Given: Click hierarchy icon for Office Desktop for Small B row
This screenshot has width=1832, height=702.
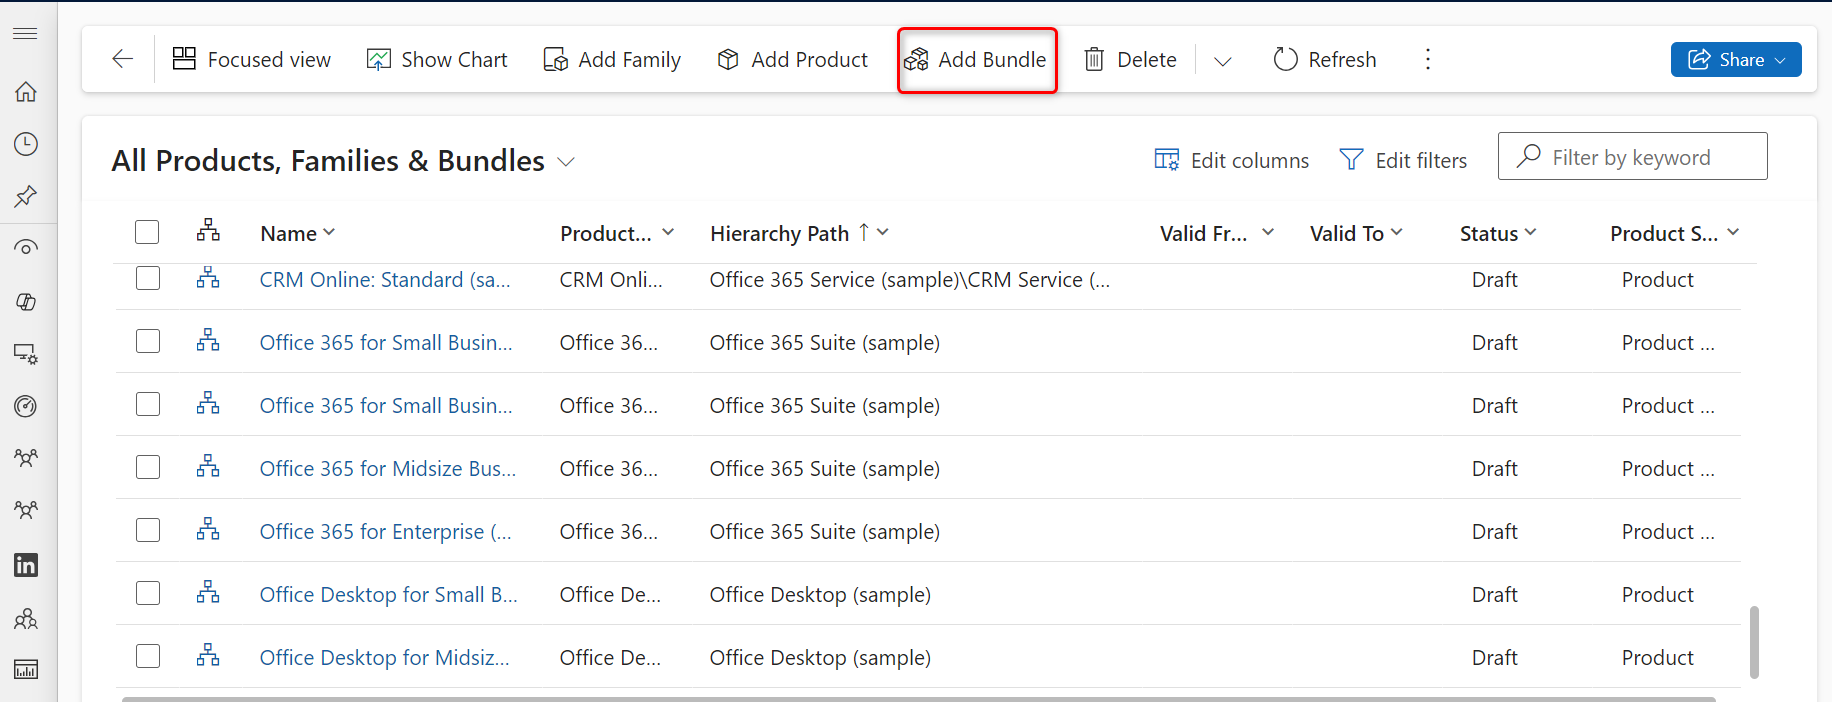Looking at the screenshot, I should tap(208, 592).
